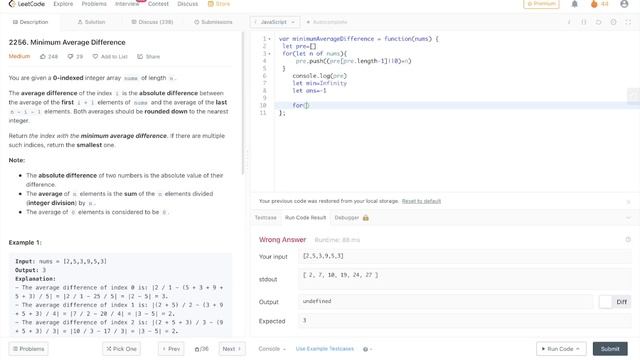The width and height of the screenshot is (640, 360).
Task: Click the stdout output text
Action: click(340, 275)
